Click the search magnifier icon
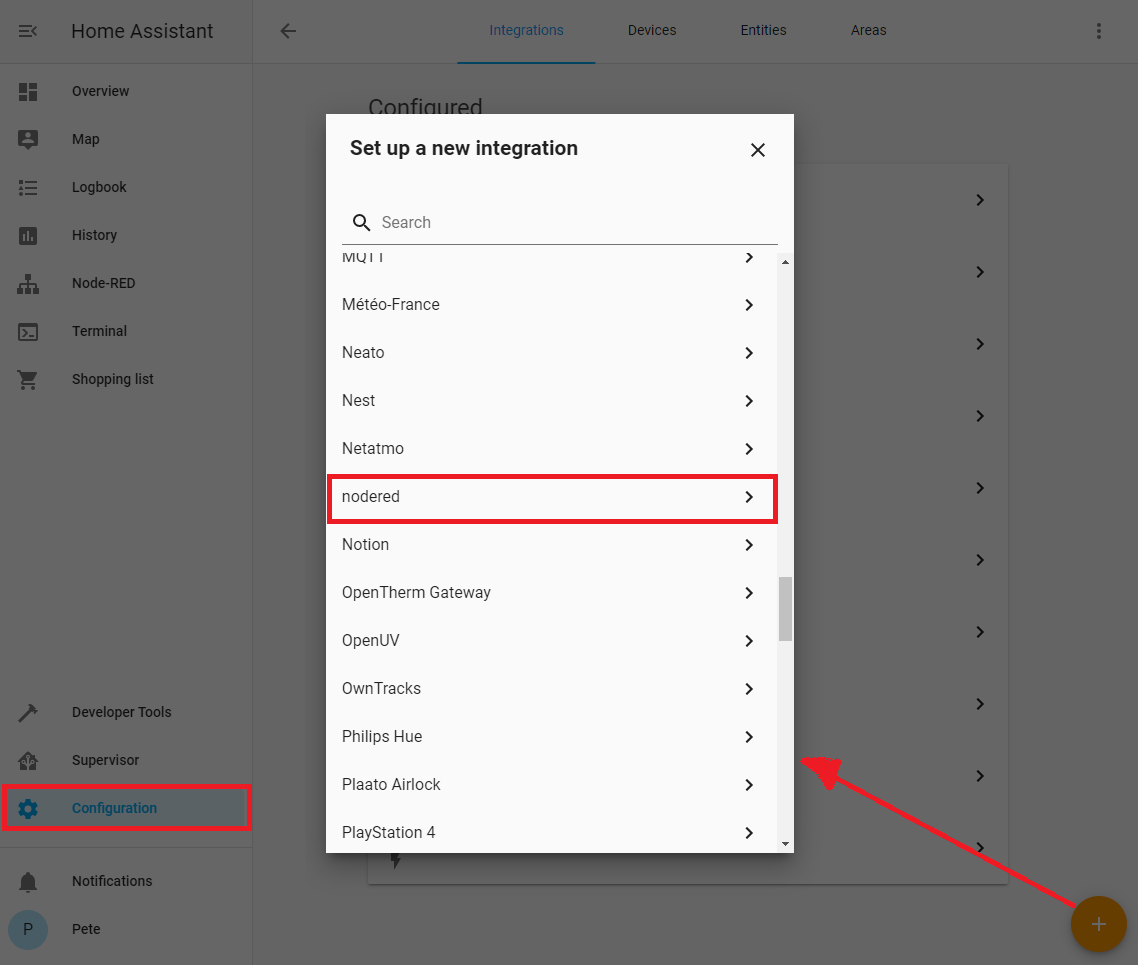The height and width of the screenshot is (965, 1138). pos(361,223)
